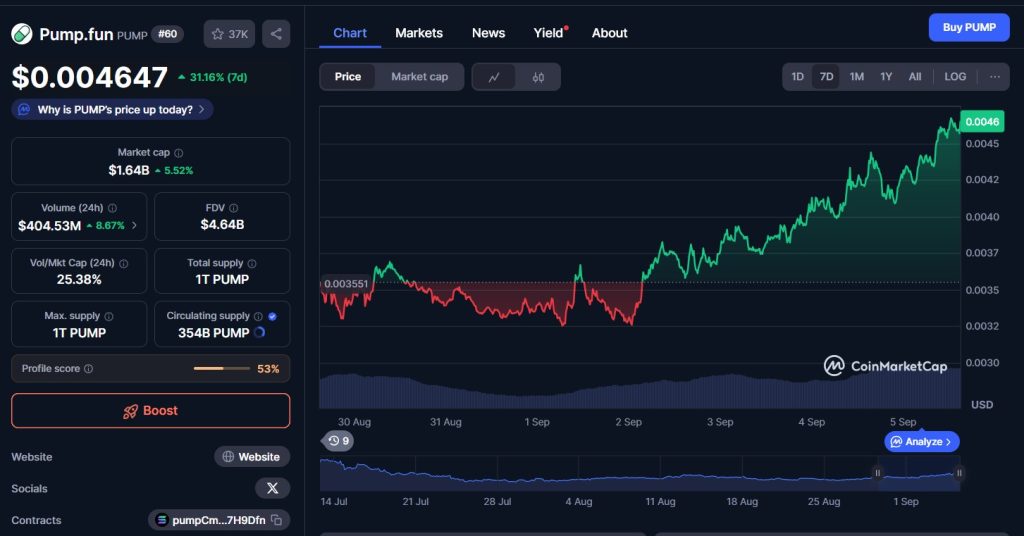Click right handle of timeline range slider
This screenshot has height=536, width=1024.
click(958, 473)
